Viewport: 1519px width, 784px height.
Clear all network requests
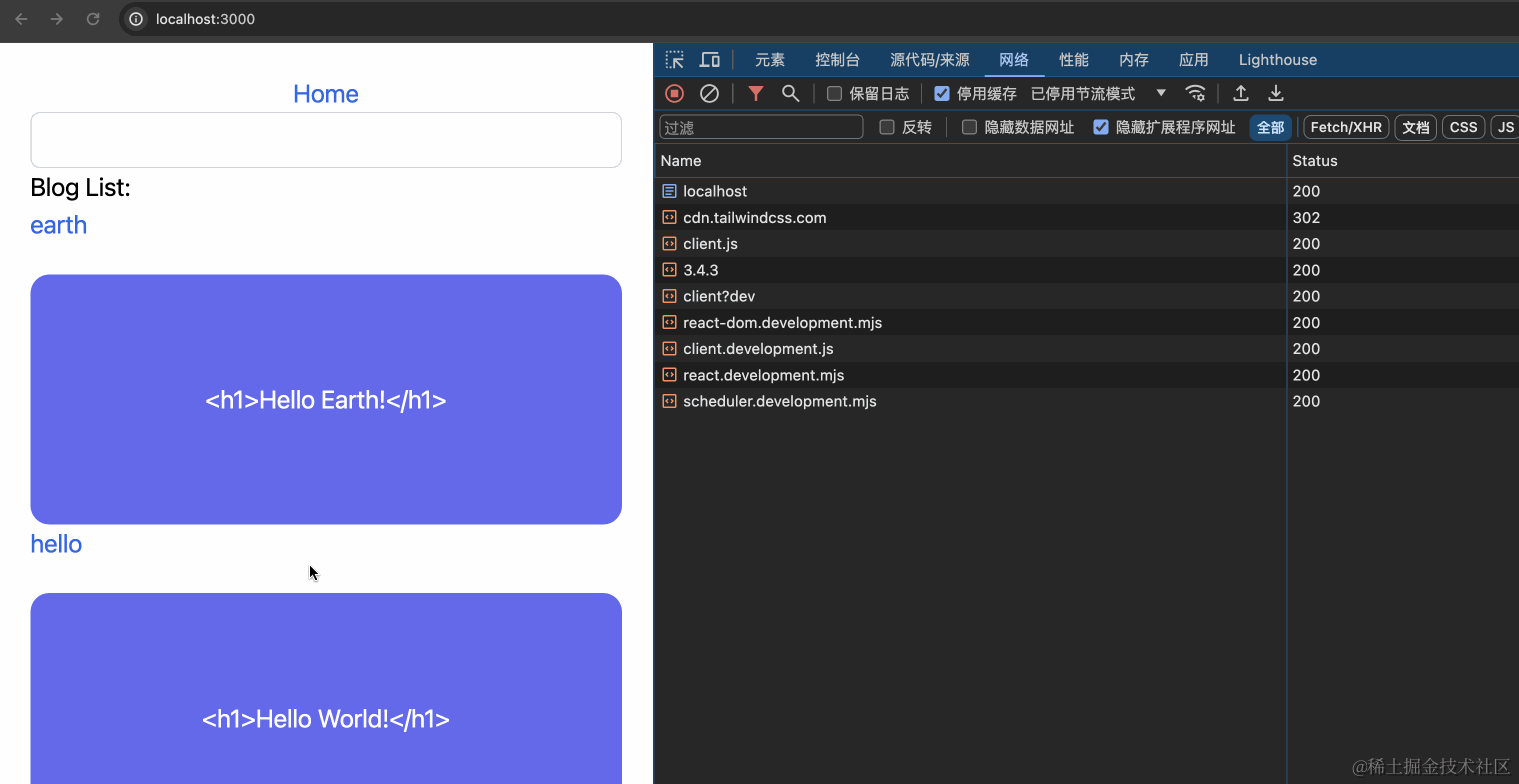710,92
